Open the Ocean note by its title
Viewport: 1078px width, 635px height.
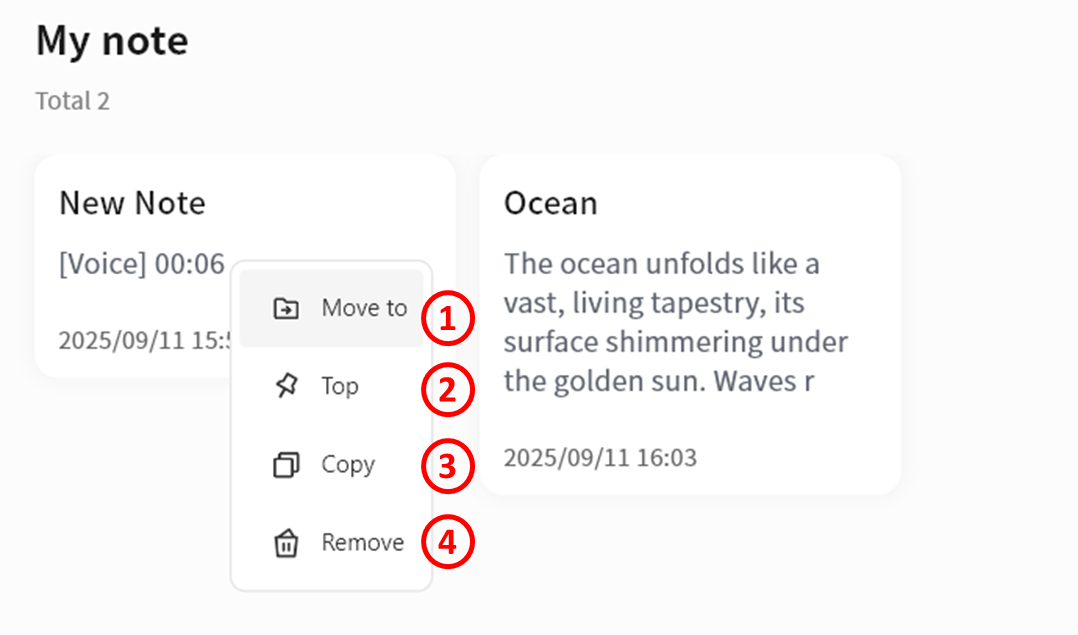[550, 203]
